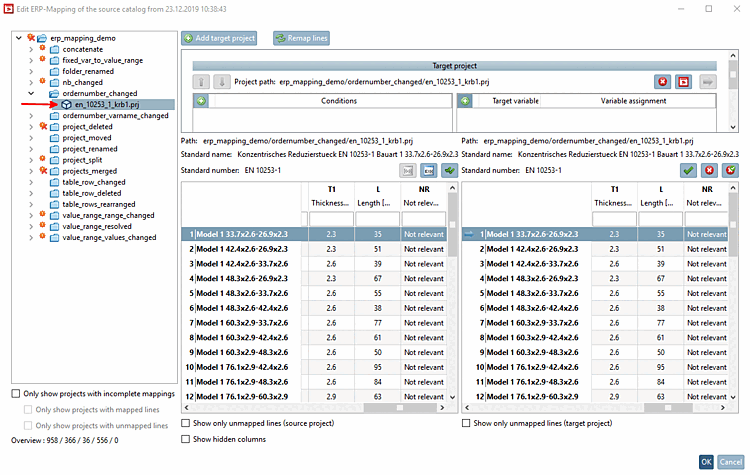Image resolution: width=750 pixels, height=475 pixels.
Task: Click the green plus icon beside Target variable
Action: 465,101
